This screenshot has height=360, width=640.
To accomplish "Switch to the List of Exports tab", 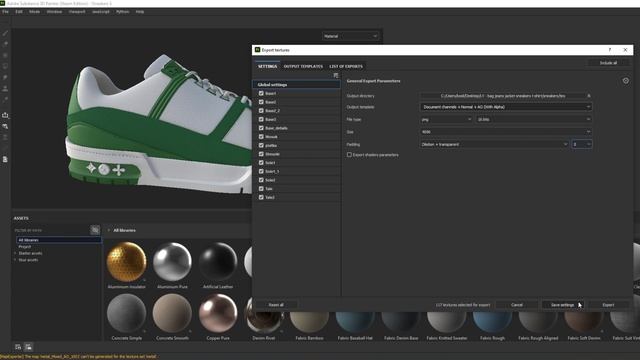I will click(x=346, y=66).
